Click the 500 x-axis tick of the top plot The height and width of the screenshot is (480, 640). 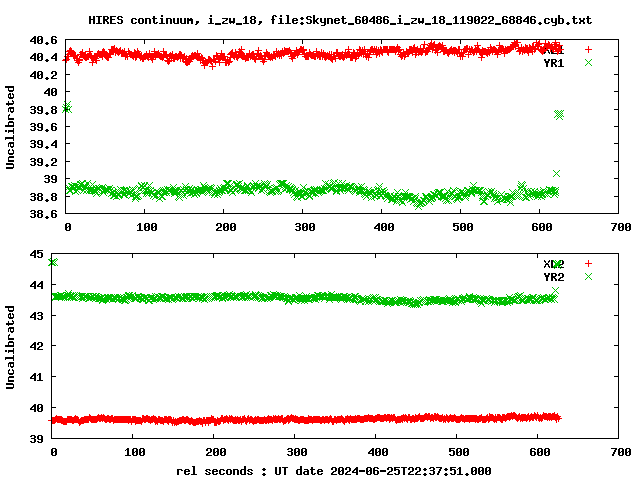pyautogui.click(x=462, y=227)
